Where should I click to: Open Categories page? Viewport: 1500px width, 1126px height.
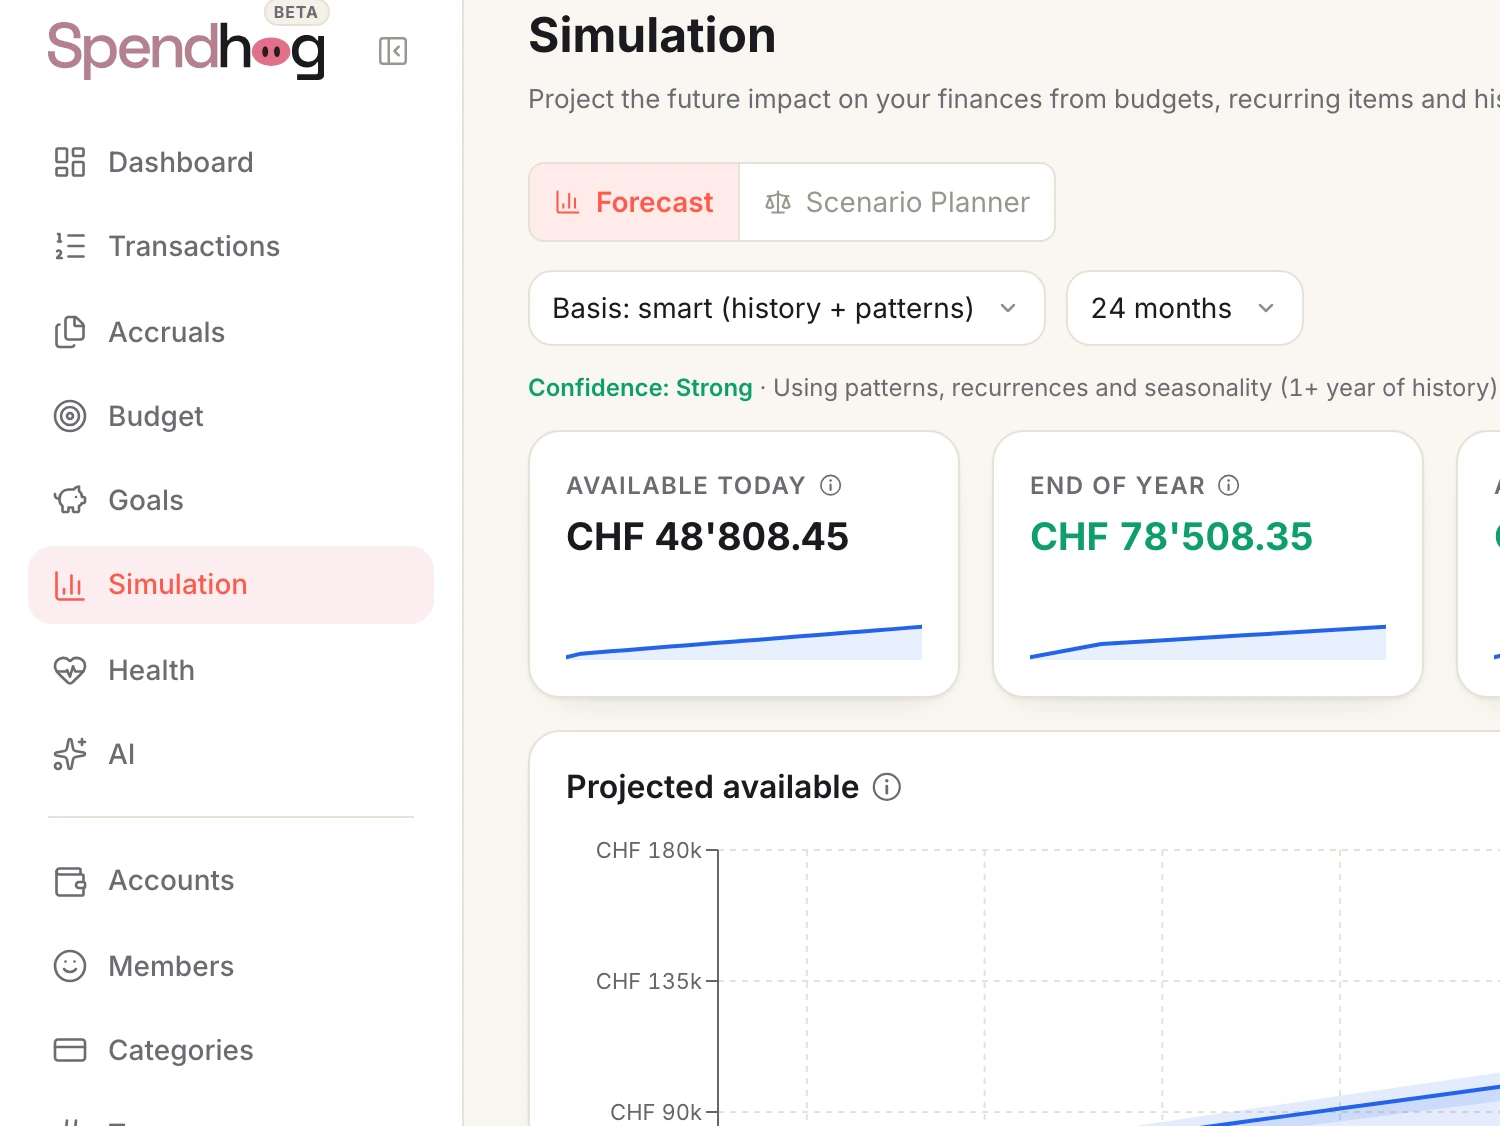coord(231,1050)
